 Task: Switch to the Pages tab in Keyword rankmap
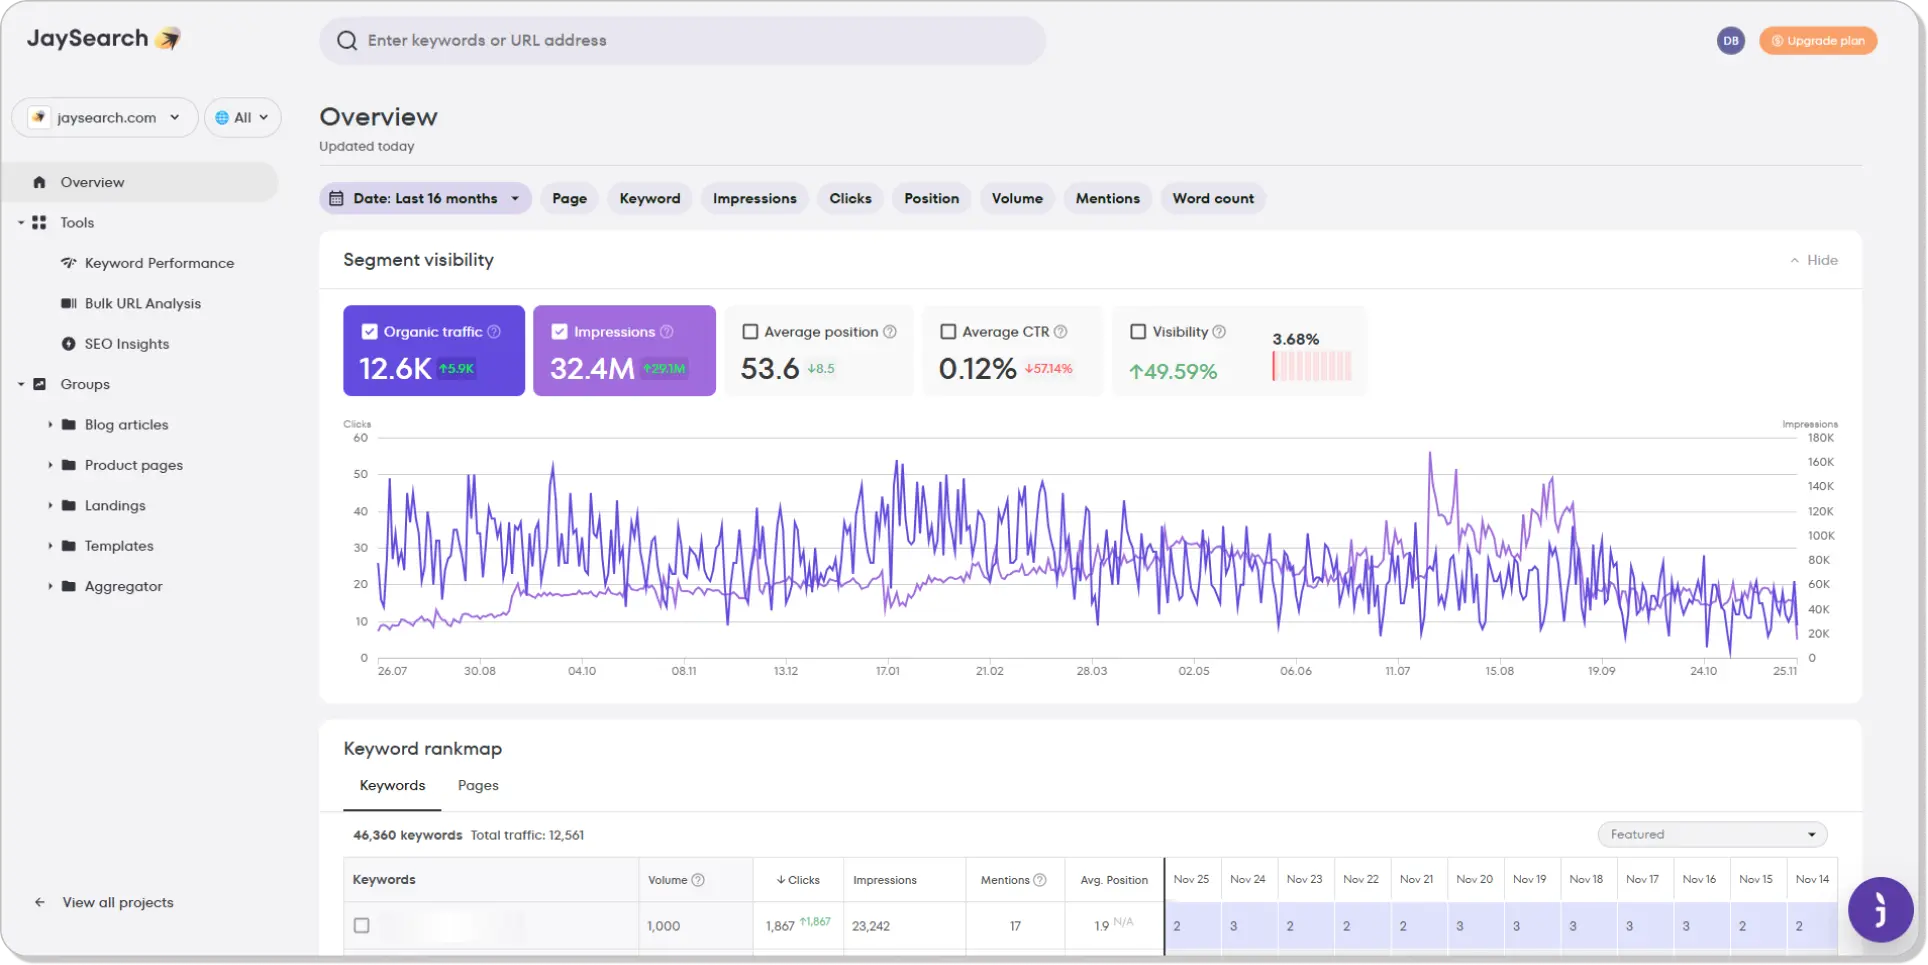pos(478,785)
